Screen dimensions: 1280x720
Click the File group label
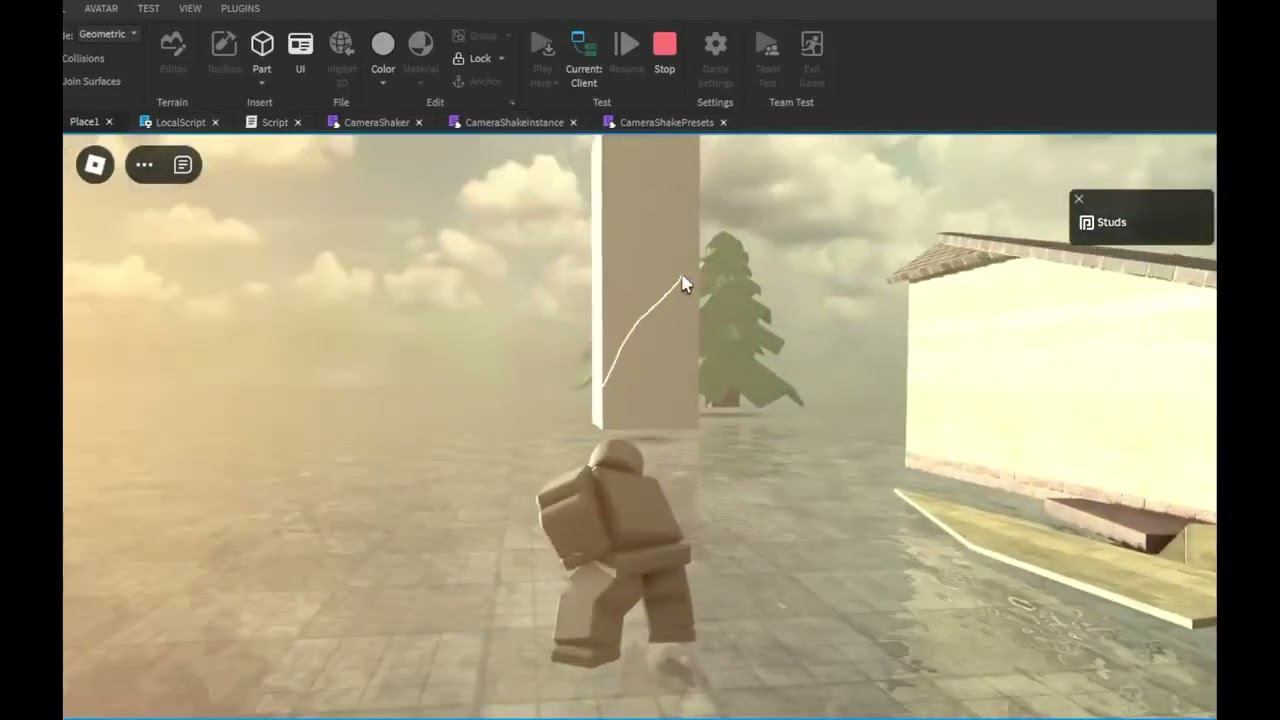341,103
